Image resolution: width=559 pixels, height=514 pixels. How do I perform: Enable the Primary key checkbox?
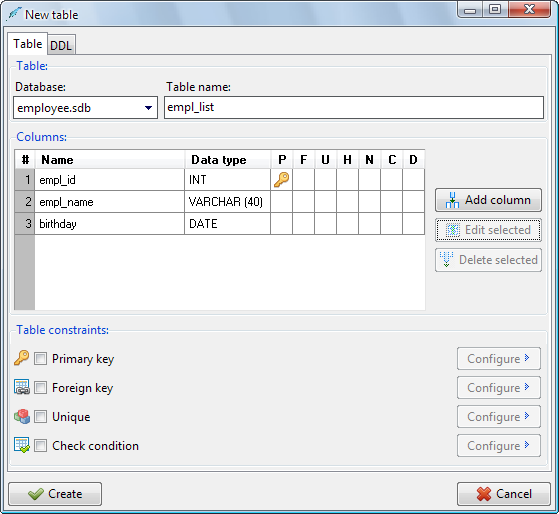click(x=40, y=358)
